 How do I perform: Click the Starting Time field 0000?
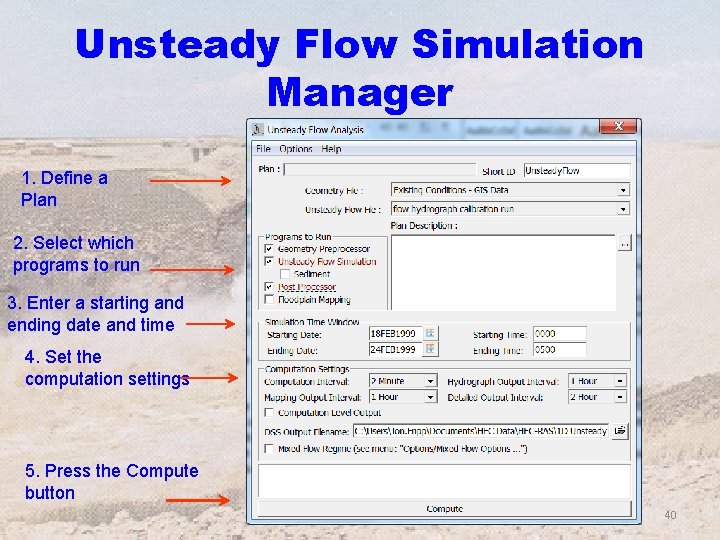(559, 333)
